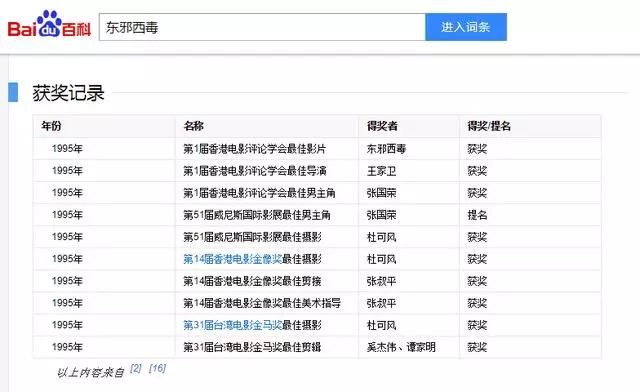The image size is (640, 392).
Task: Select 张叔平 in the 最佳剪接 row
Action: click(381, 281)
